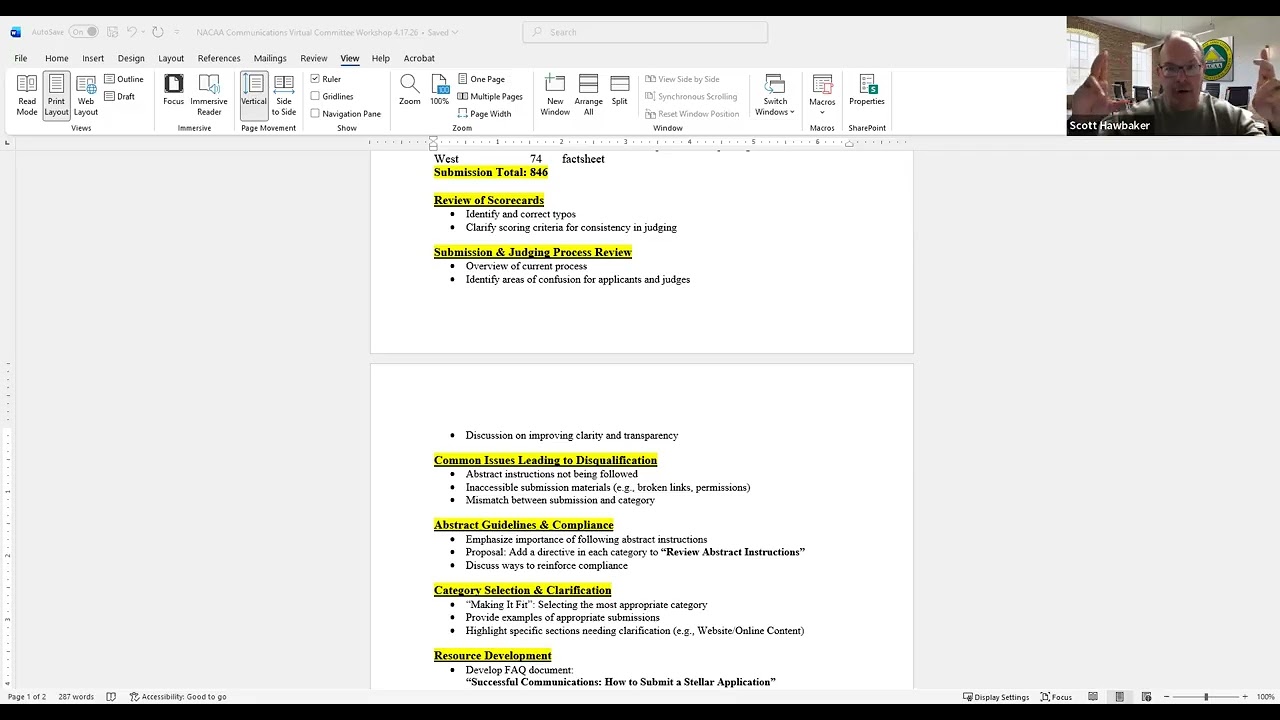Zoom out with the minus button

click(x=1166, y=697)
